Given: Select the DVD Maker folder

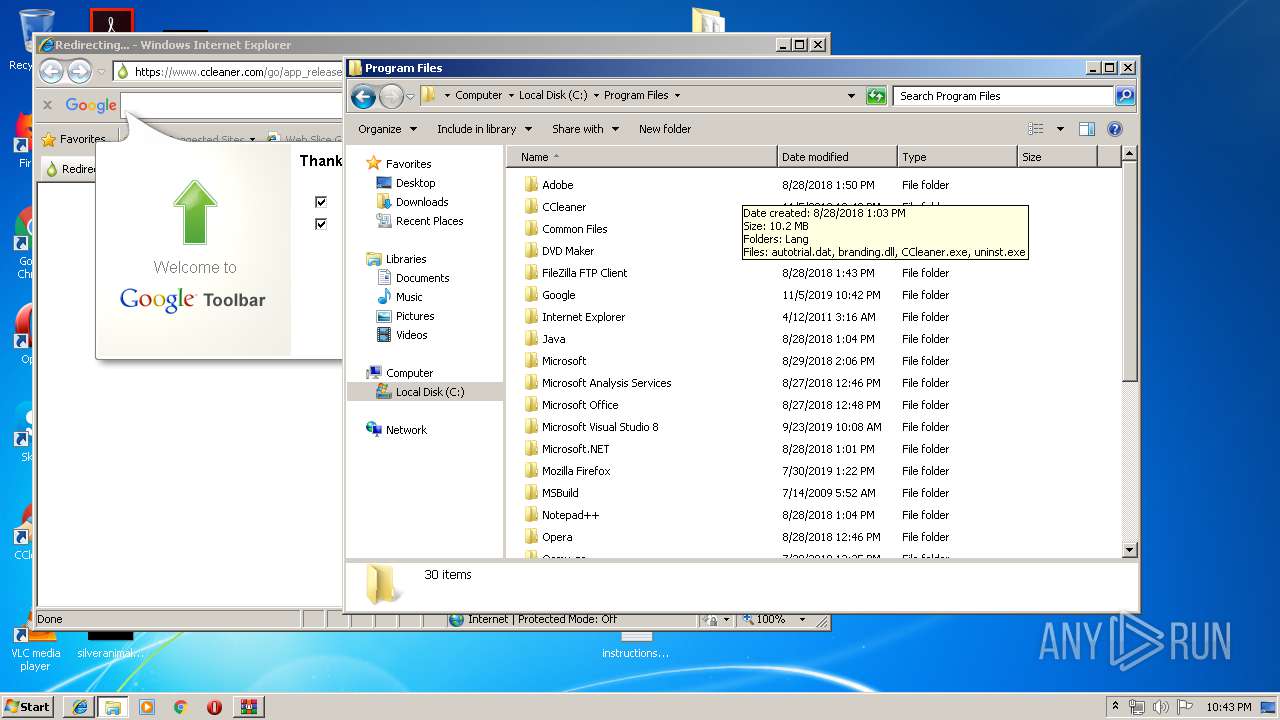Looking at the screenshot, I should coord(568,251).
